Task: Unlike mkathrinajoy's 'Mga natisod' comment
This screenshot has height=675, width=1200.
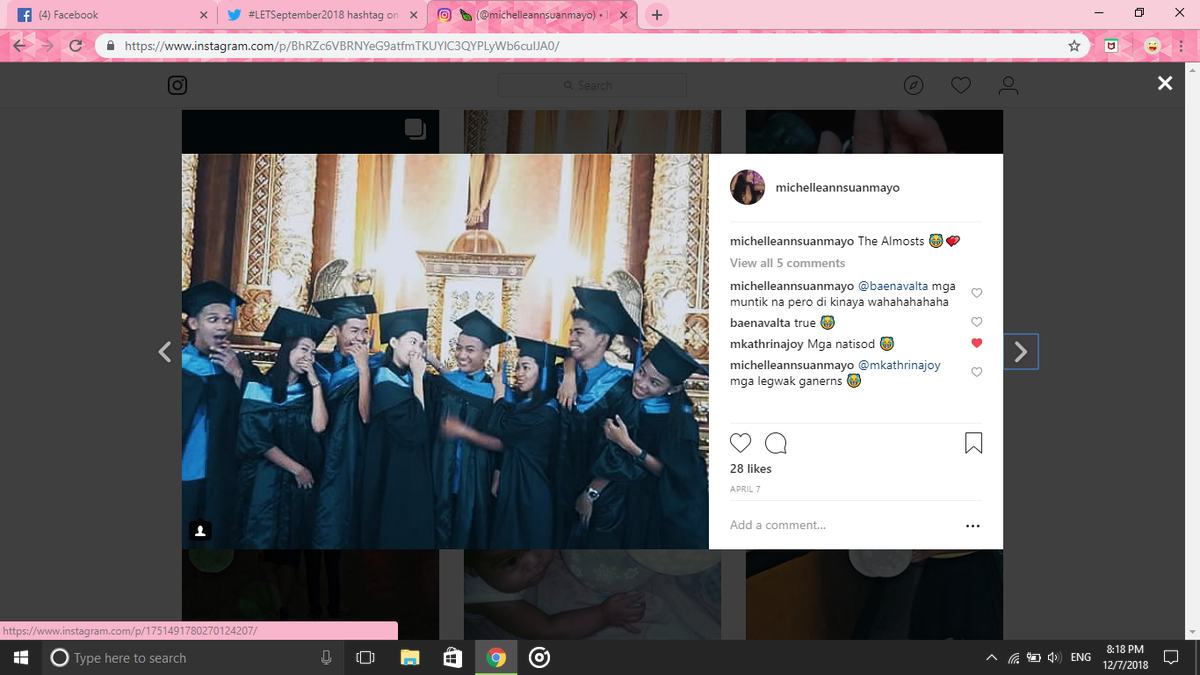Action: tap(977, 344)
